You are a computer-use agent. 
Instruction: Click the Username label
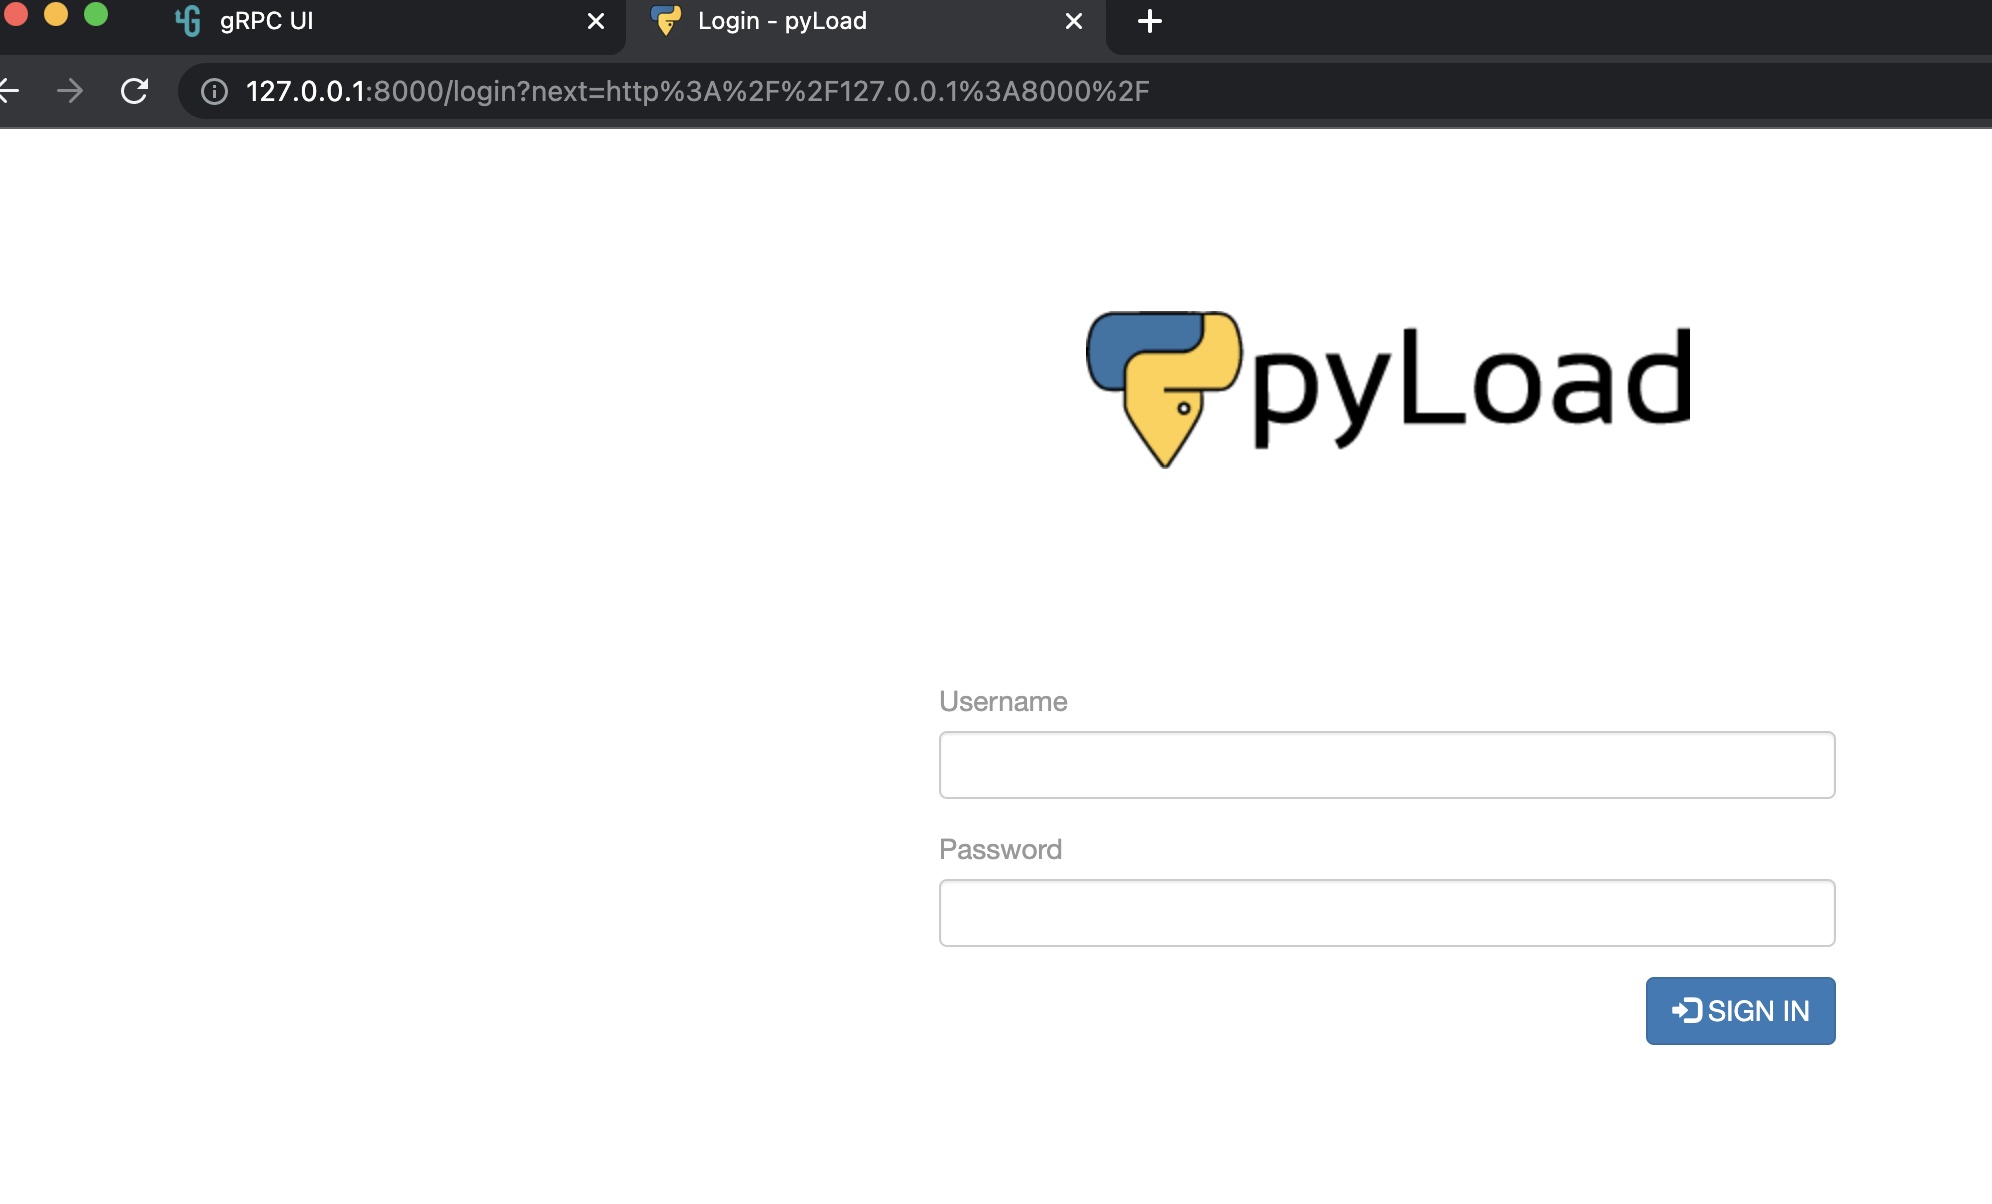pos(1003,701)
